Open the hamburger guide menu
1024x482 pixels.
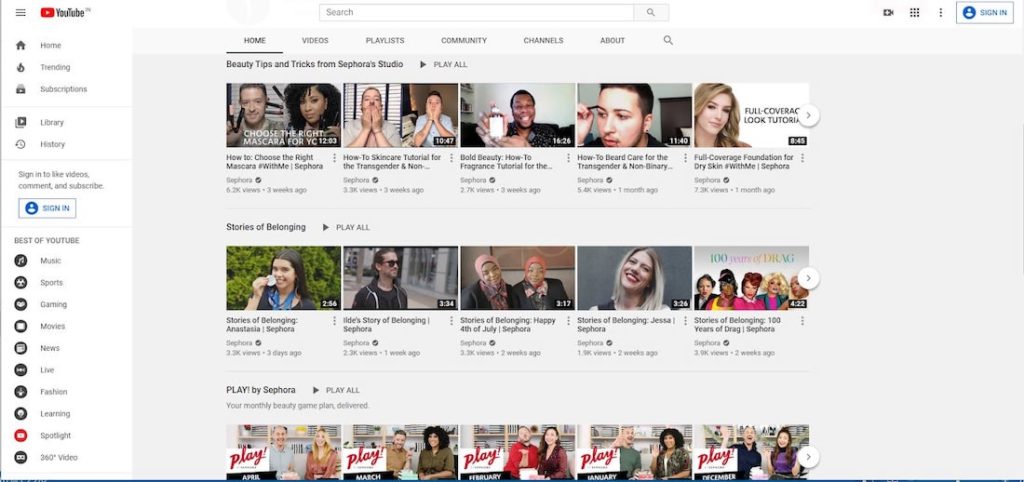(20, 13)
